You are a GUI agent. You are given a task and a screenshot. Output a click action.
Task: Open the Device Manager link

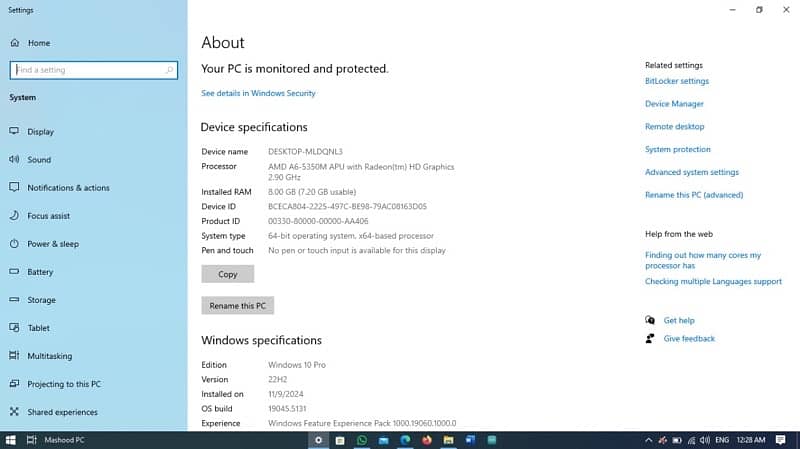click(x=674, y=104)
